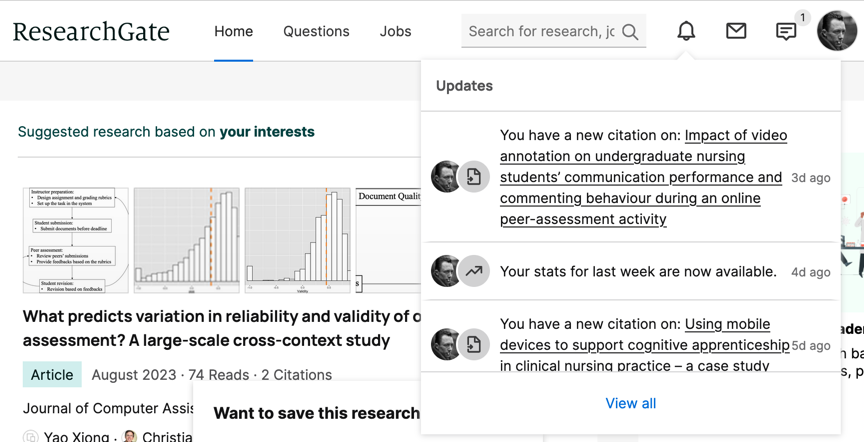Open the notifications bell icon
This screenshot has width=864, height=442.
(x=686, y=31)
